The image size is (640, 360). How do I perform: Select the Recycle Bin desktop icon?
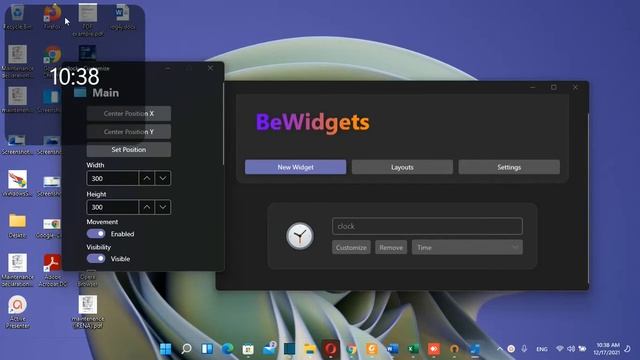tap(17, 17)
